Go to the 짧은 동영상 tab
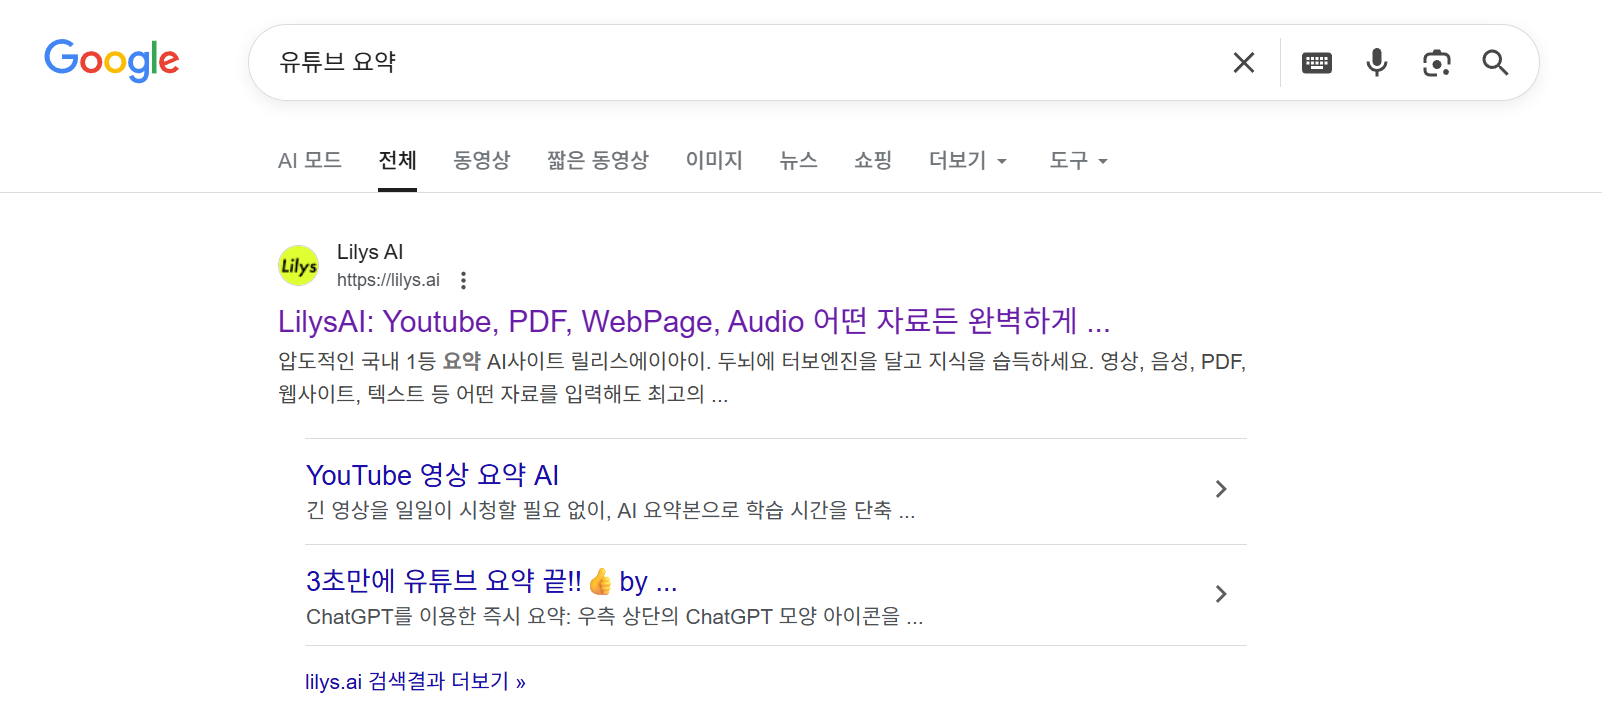This screenshot has width=1602, height=718. (x=597, y=161)
